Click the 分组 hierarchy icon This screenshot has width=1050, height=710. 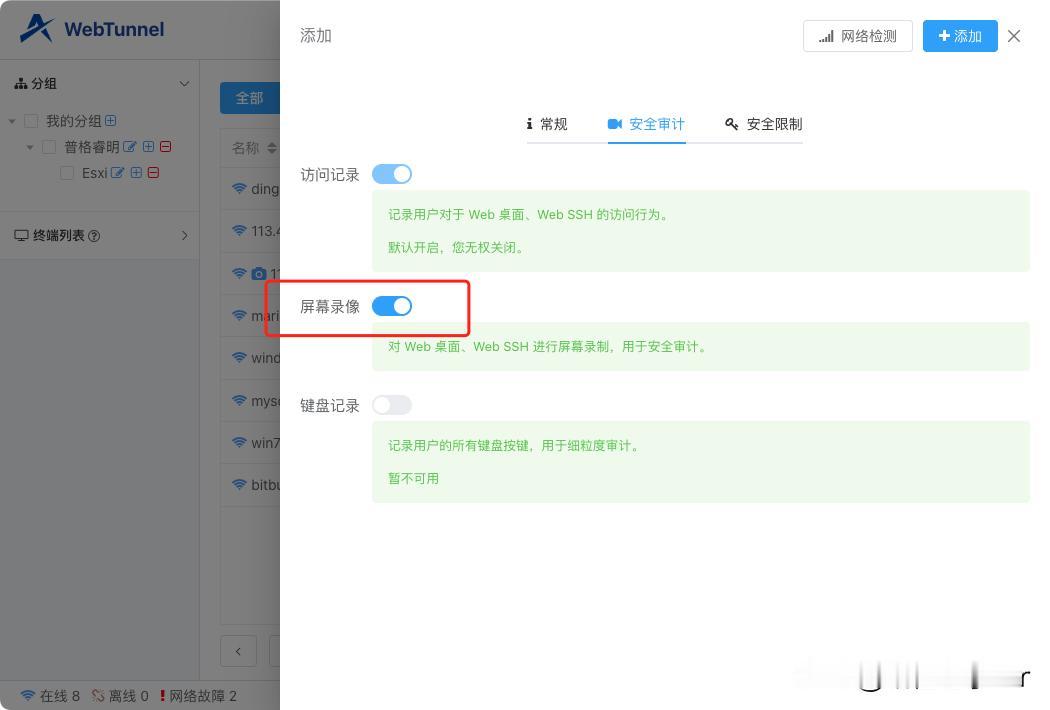[21, 84]
